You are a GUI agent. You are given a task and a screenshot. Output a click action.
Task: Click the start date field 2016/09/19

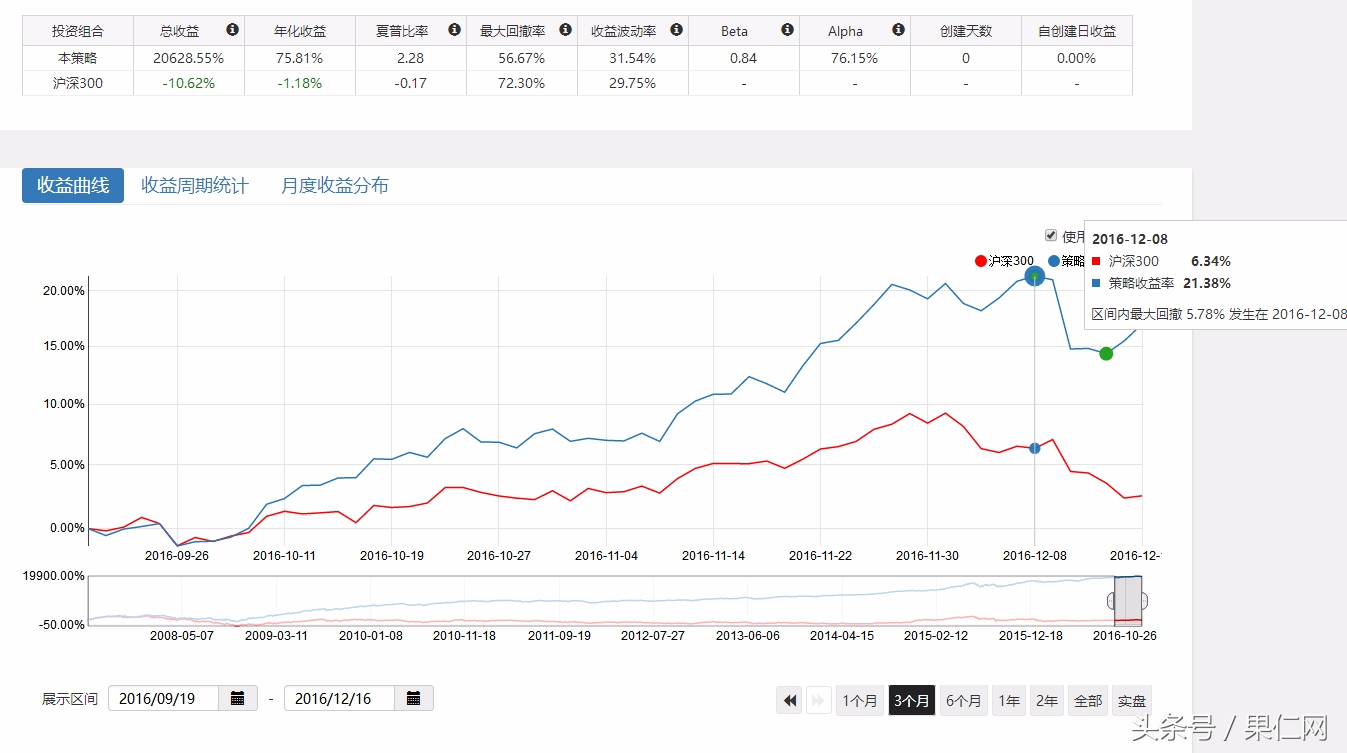[x=163, y=698]
